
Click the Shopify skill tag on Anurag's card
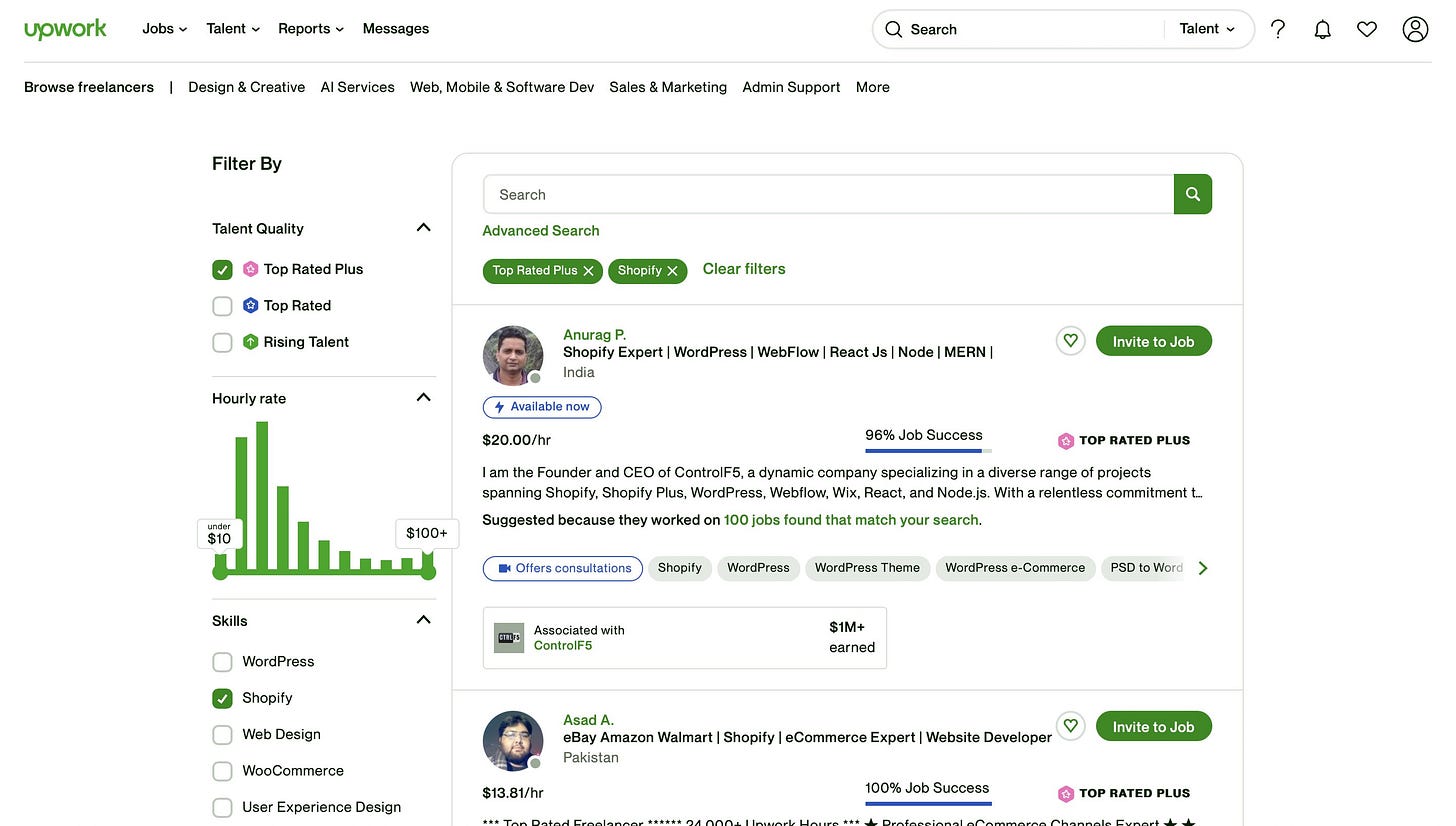[x=680, y=568]
